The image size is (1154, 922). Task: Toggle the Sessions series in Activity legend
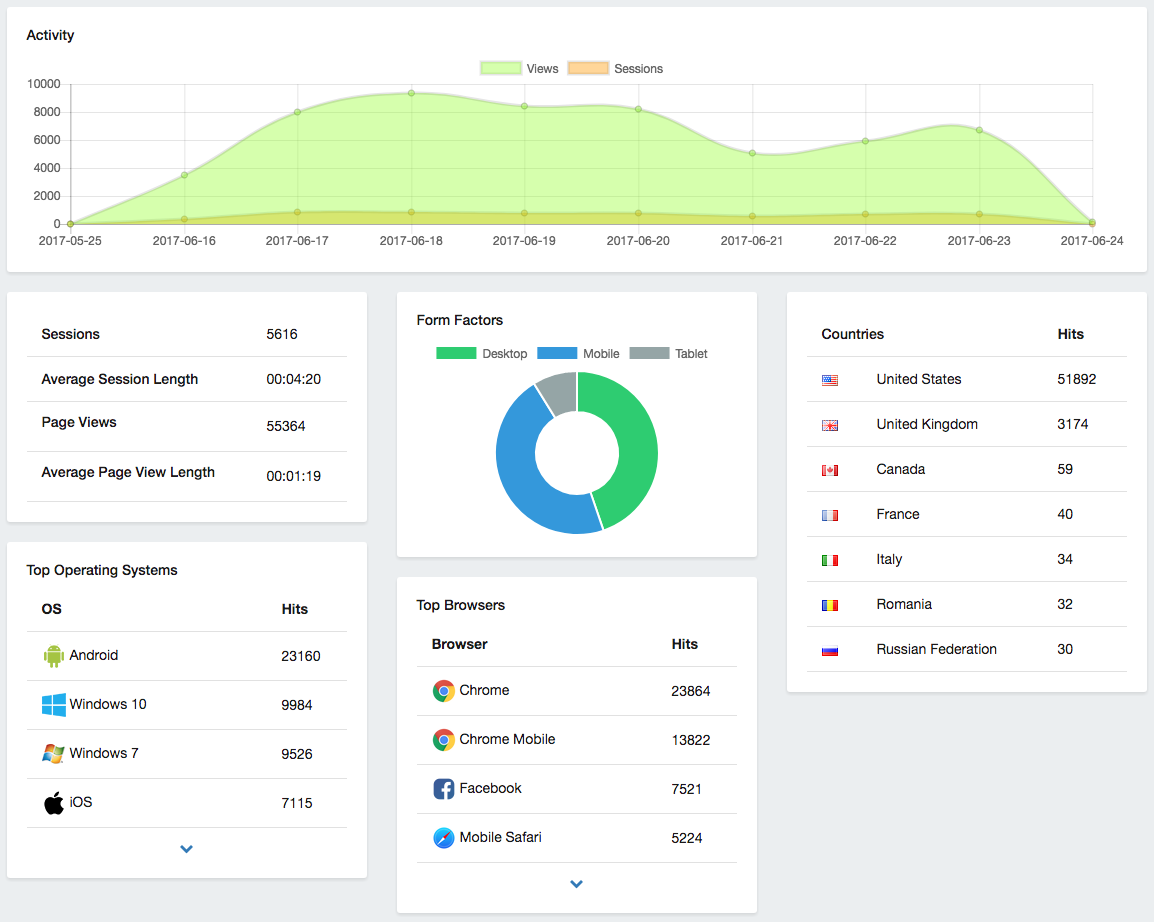point(615,68)
